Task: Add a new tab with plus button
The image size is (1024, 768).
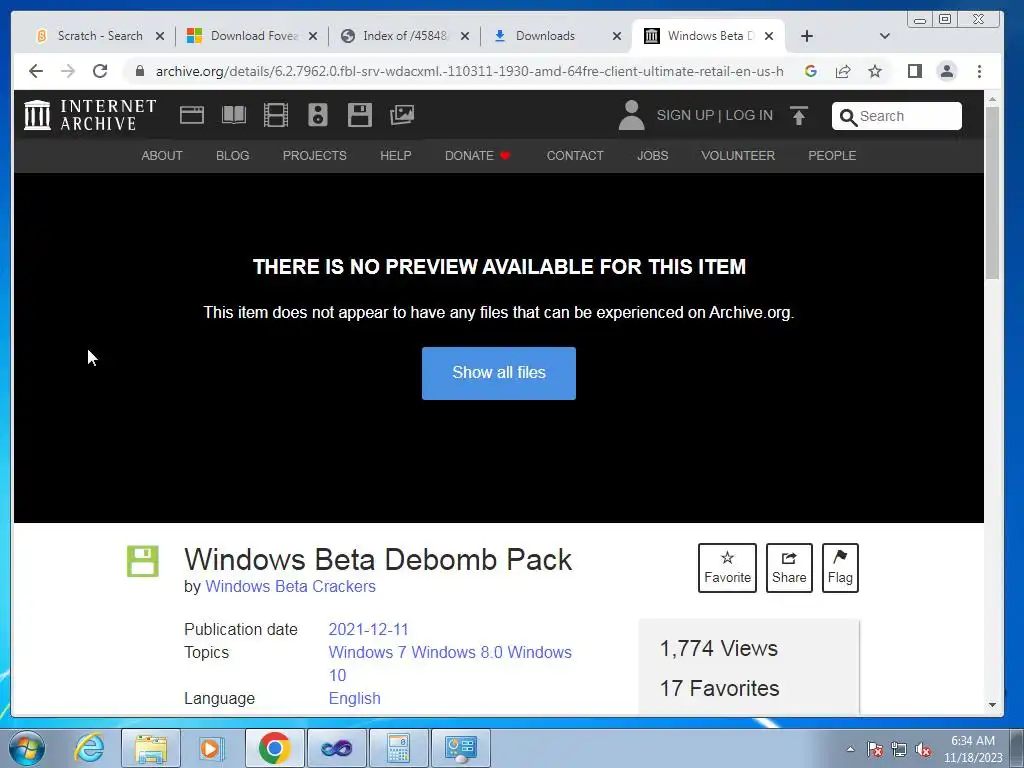Action: coord(807,36)
